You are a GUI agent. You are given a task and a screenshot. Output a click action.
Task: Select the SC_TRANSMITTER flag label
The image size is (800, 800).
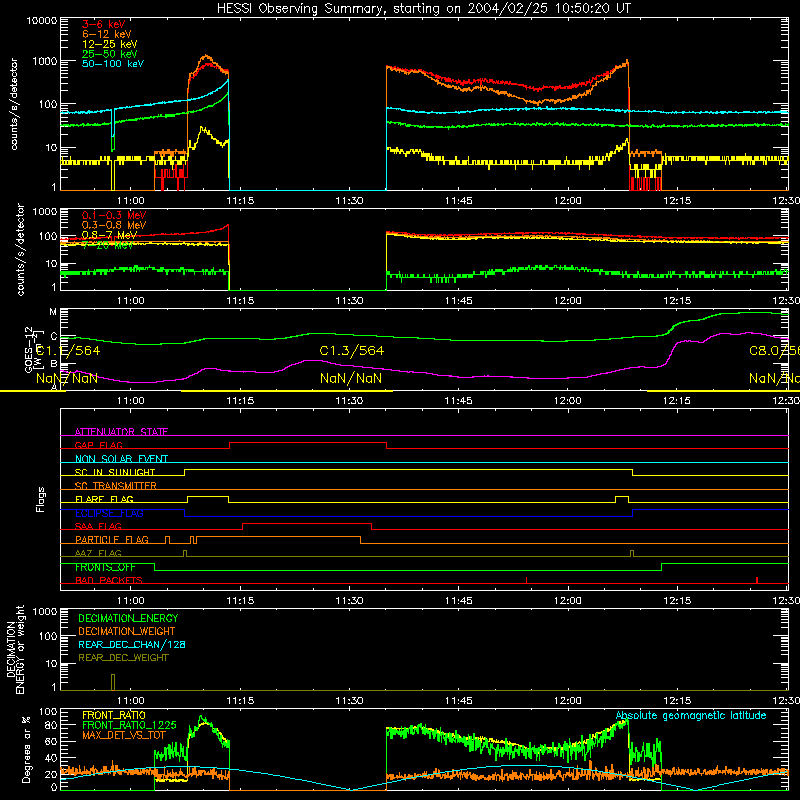[116, 486]
